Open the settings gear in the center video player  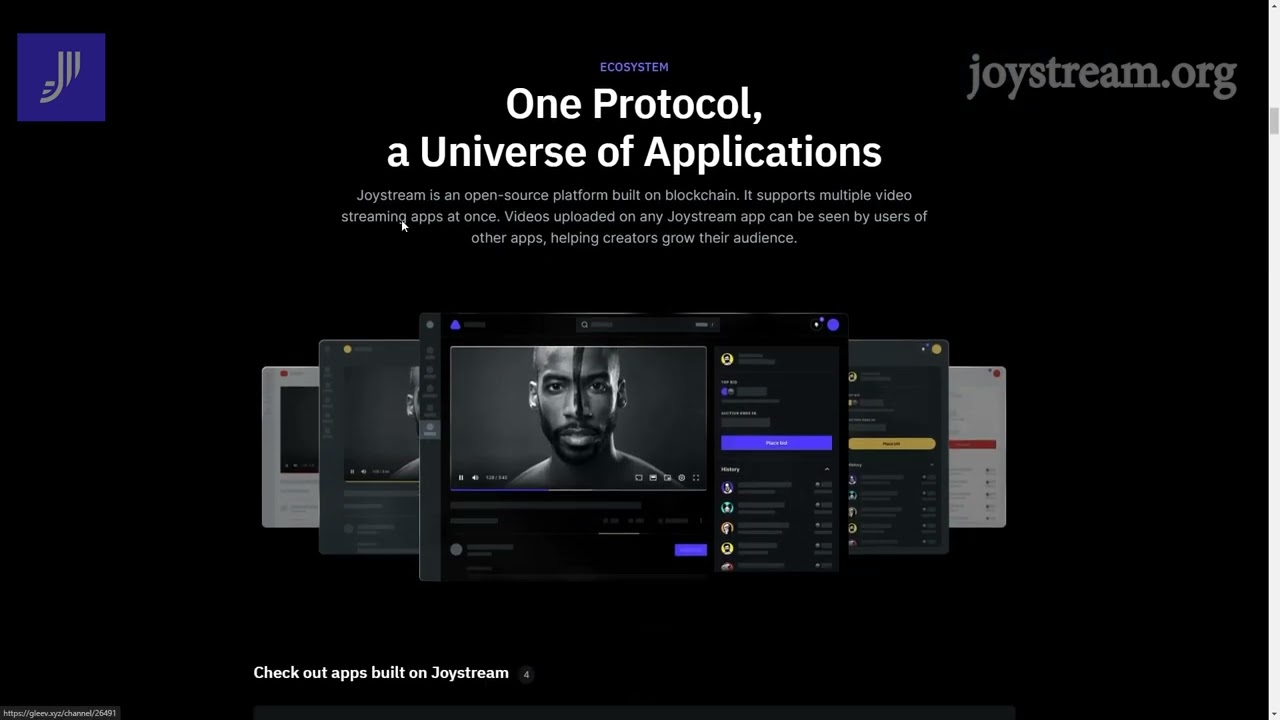682,478
